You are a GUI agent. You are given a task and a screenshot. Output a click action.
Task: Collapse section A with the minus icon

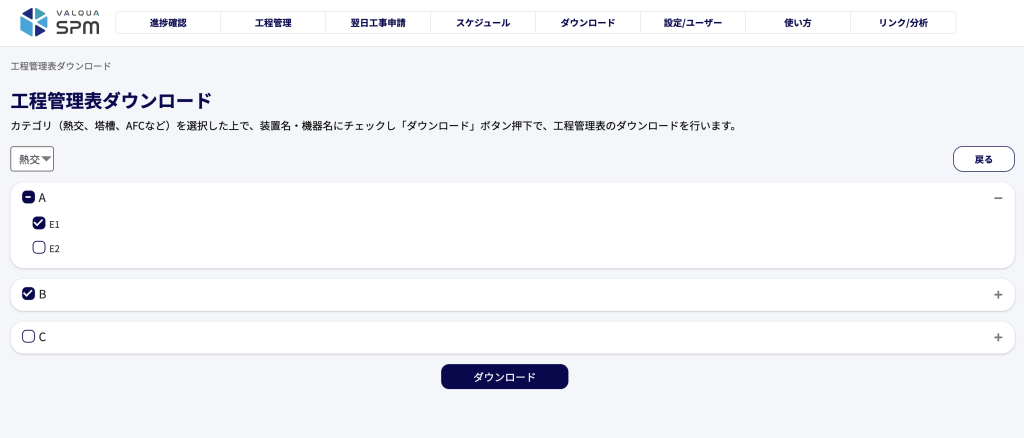tap(998, 198)
